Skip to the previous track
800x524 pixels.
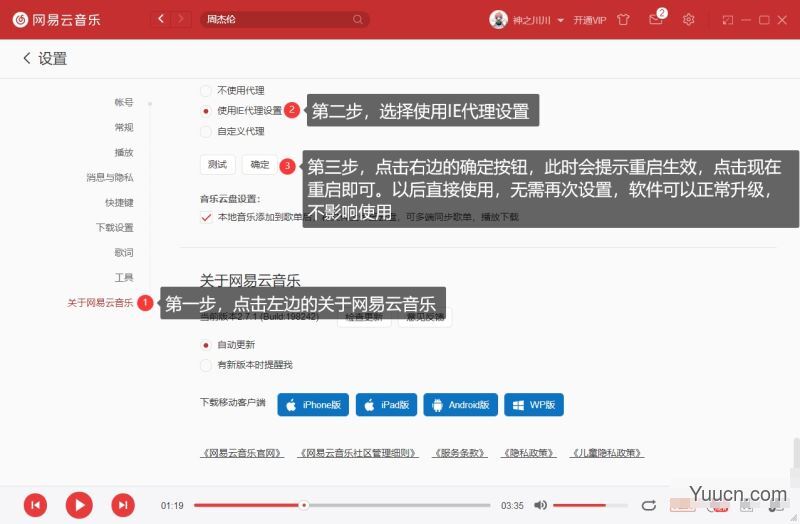[35, 505]
